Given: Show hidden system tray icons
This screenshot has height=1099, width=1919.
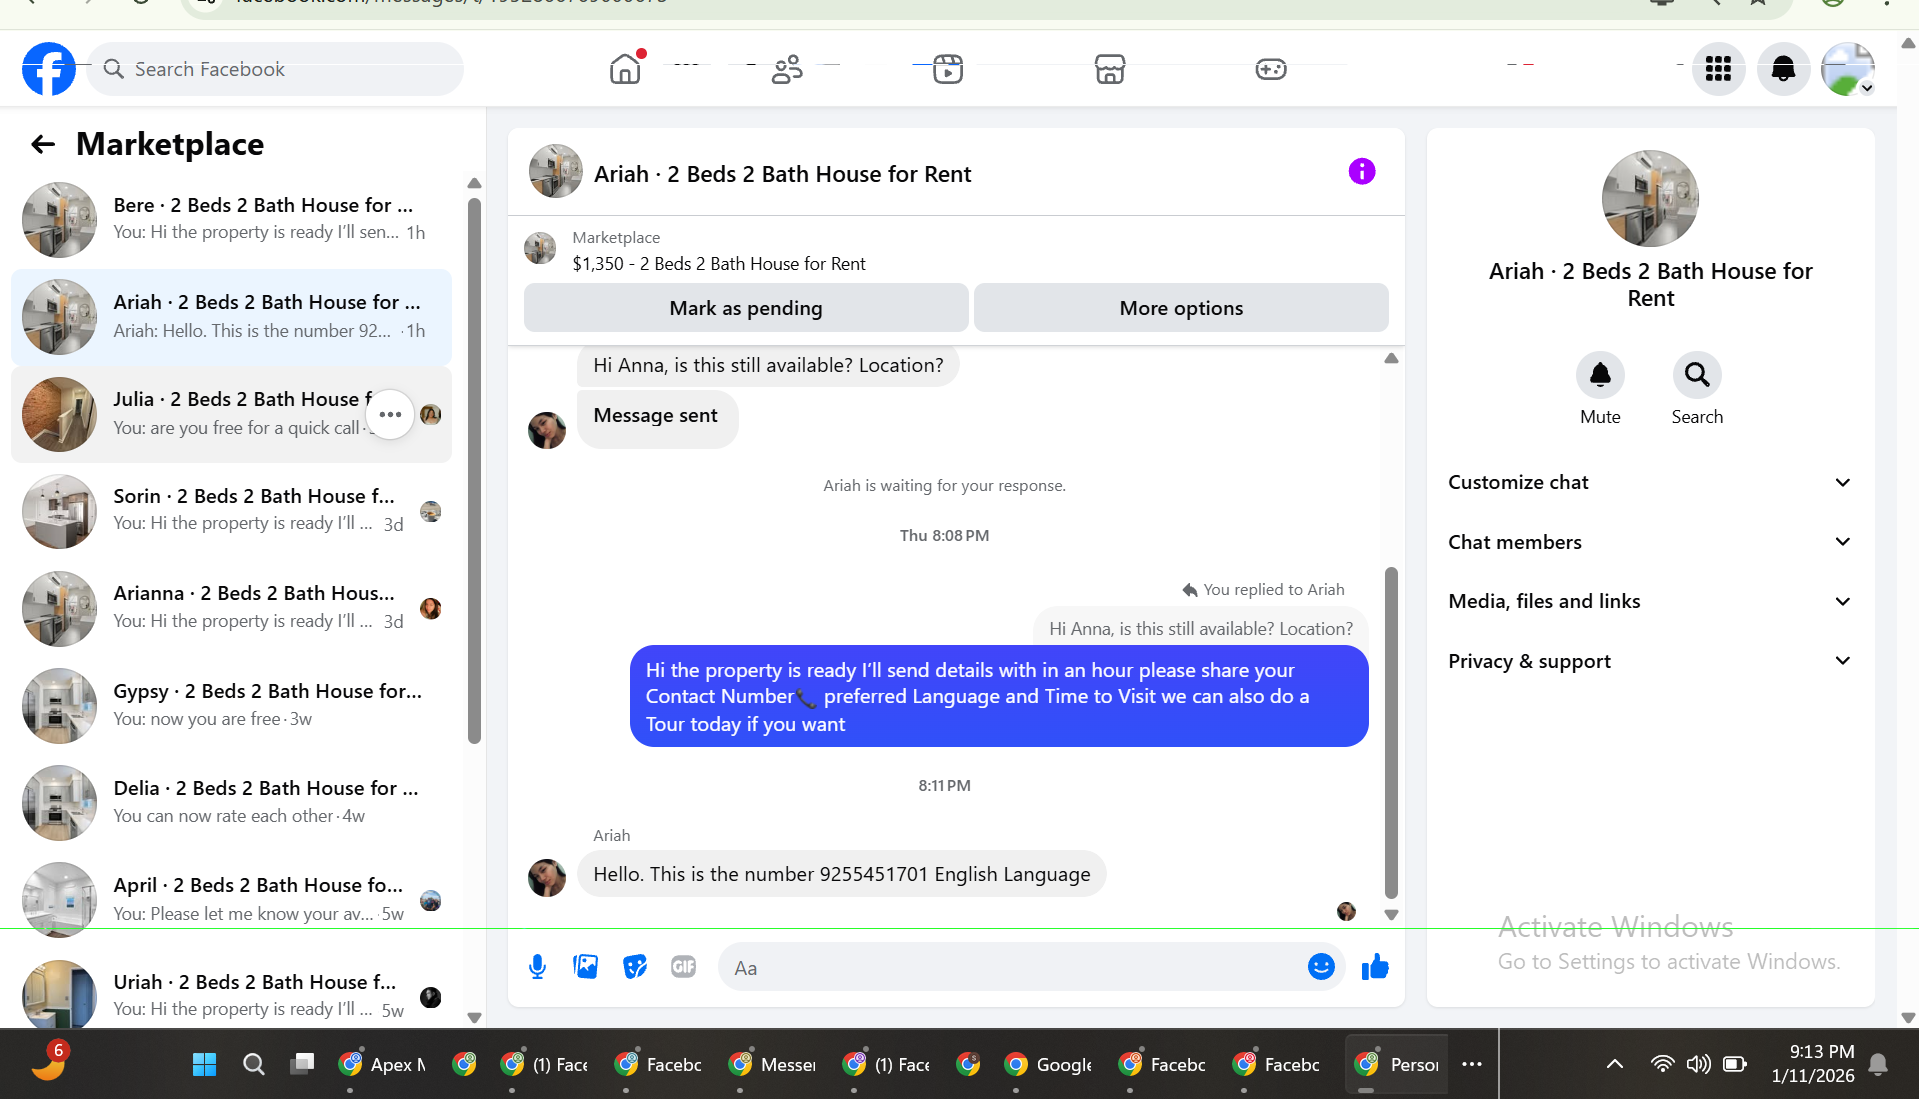Looking at the screenshot, I should pos(1614,1064).
